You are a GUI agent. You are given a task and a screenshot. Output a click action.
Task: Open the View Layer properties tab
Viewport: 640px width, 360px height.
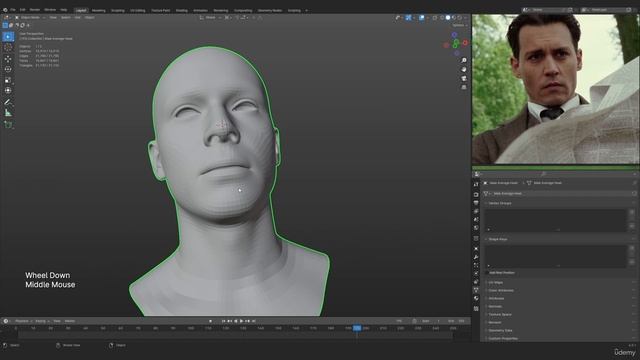[476, 211]
